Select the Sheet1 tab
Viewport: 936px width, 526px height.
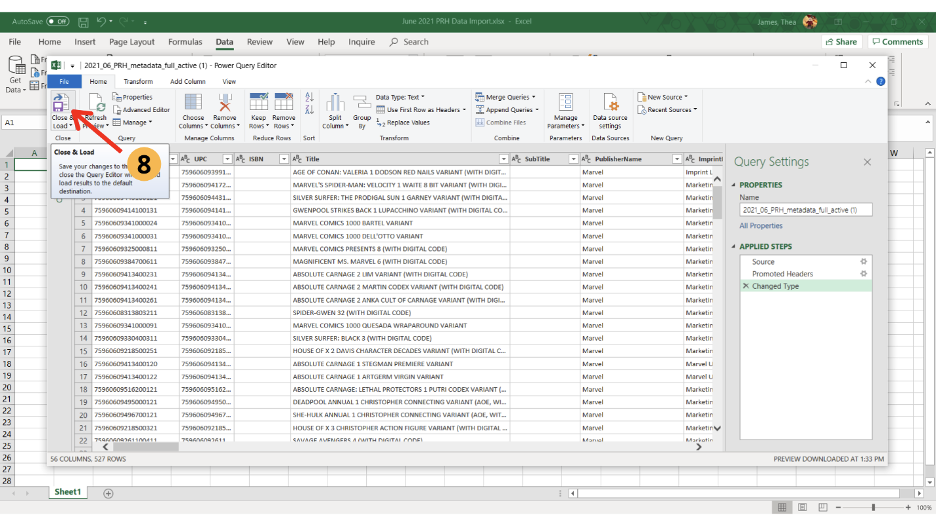[67, 492]
